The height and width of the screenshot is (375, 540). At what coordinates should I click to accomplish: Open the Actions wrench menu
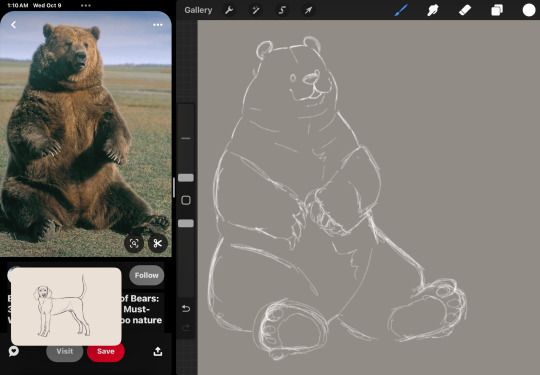click(x=229, y=10)
